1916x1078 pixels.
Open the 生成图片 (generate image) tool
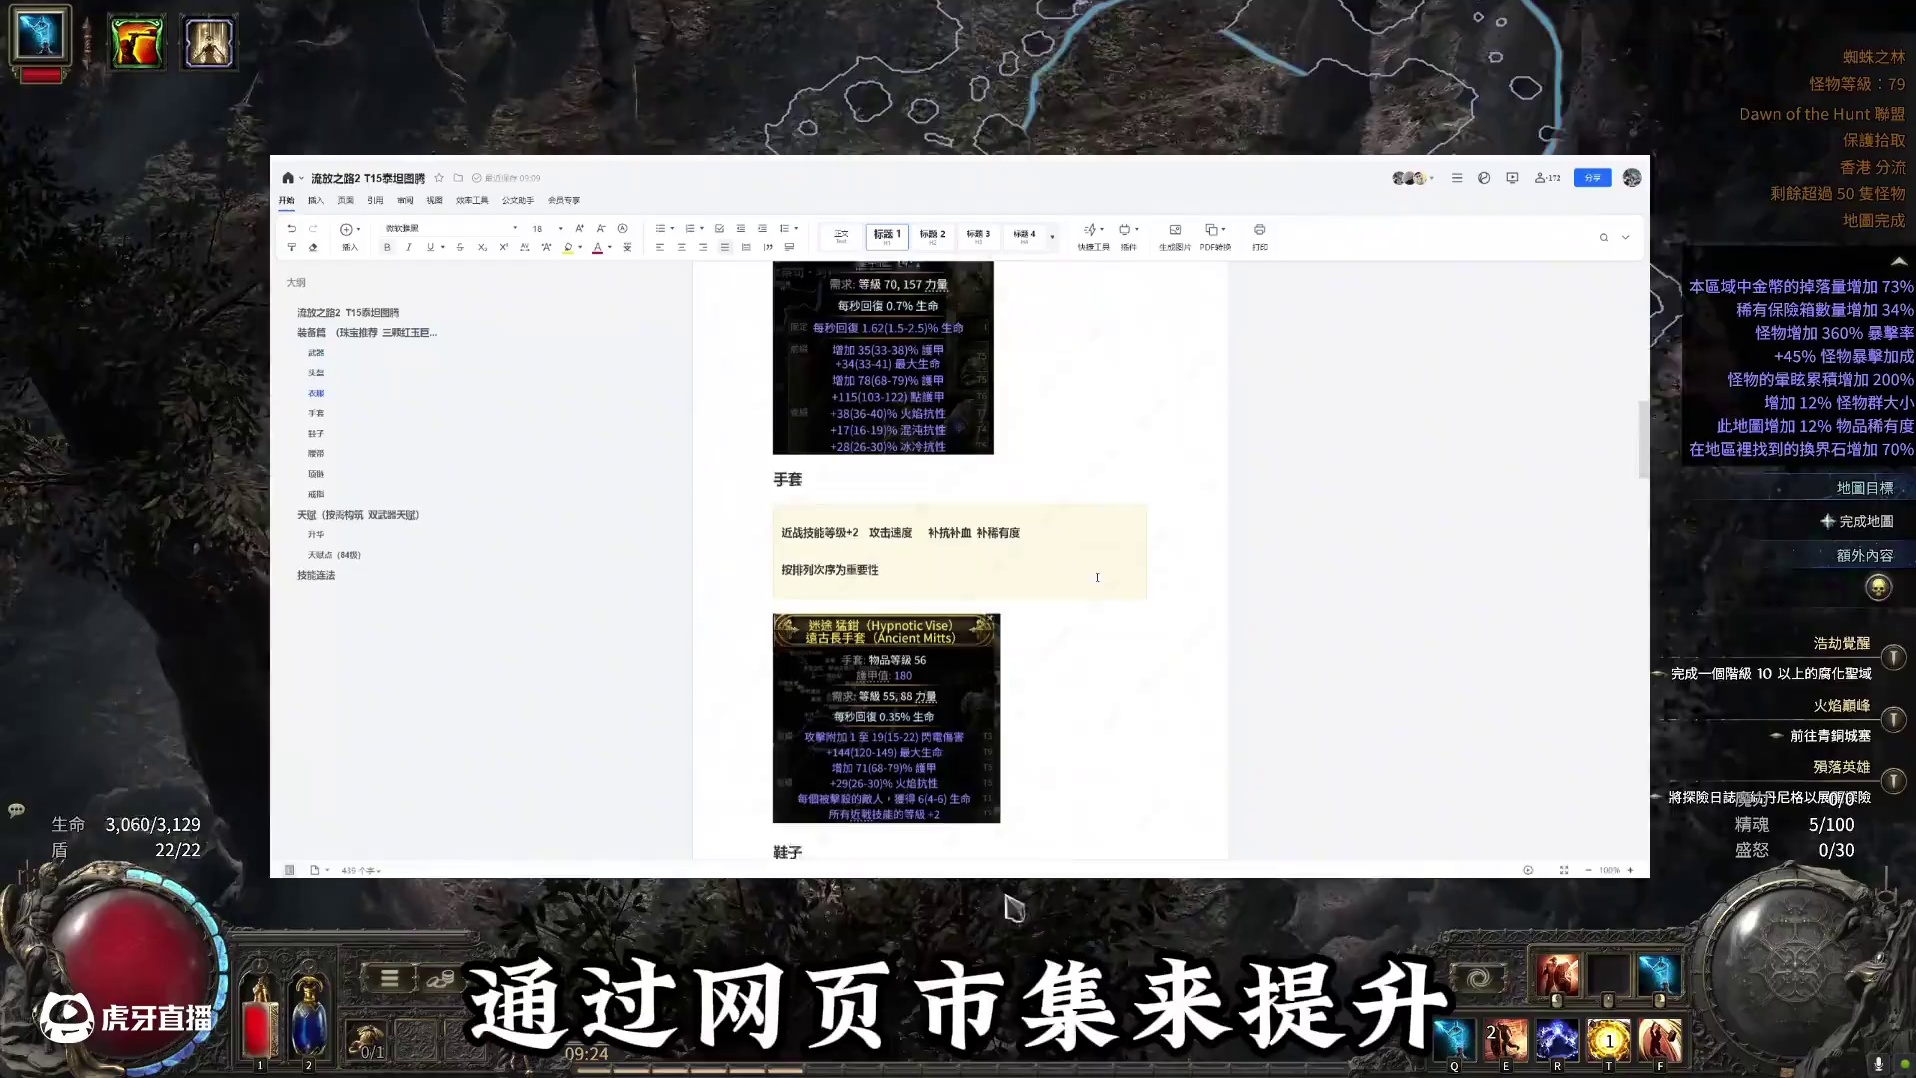[1175, 237]
